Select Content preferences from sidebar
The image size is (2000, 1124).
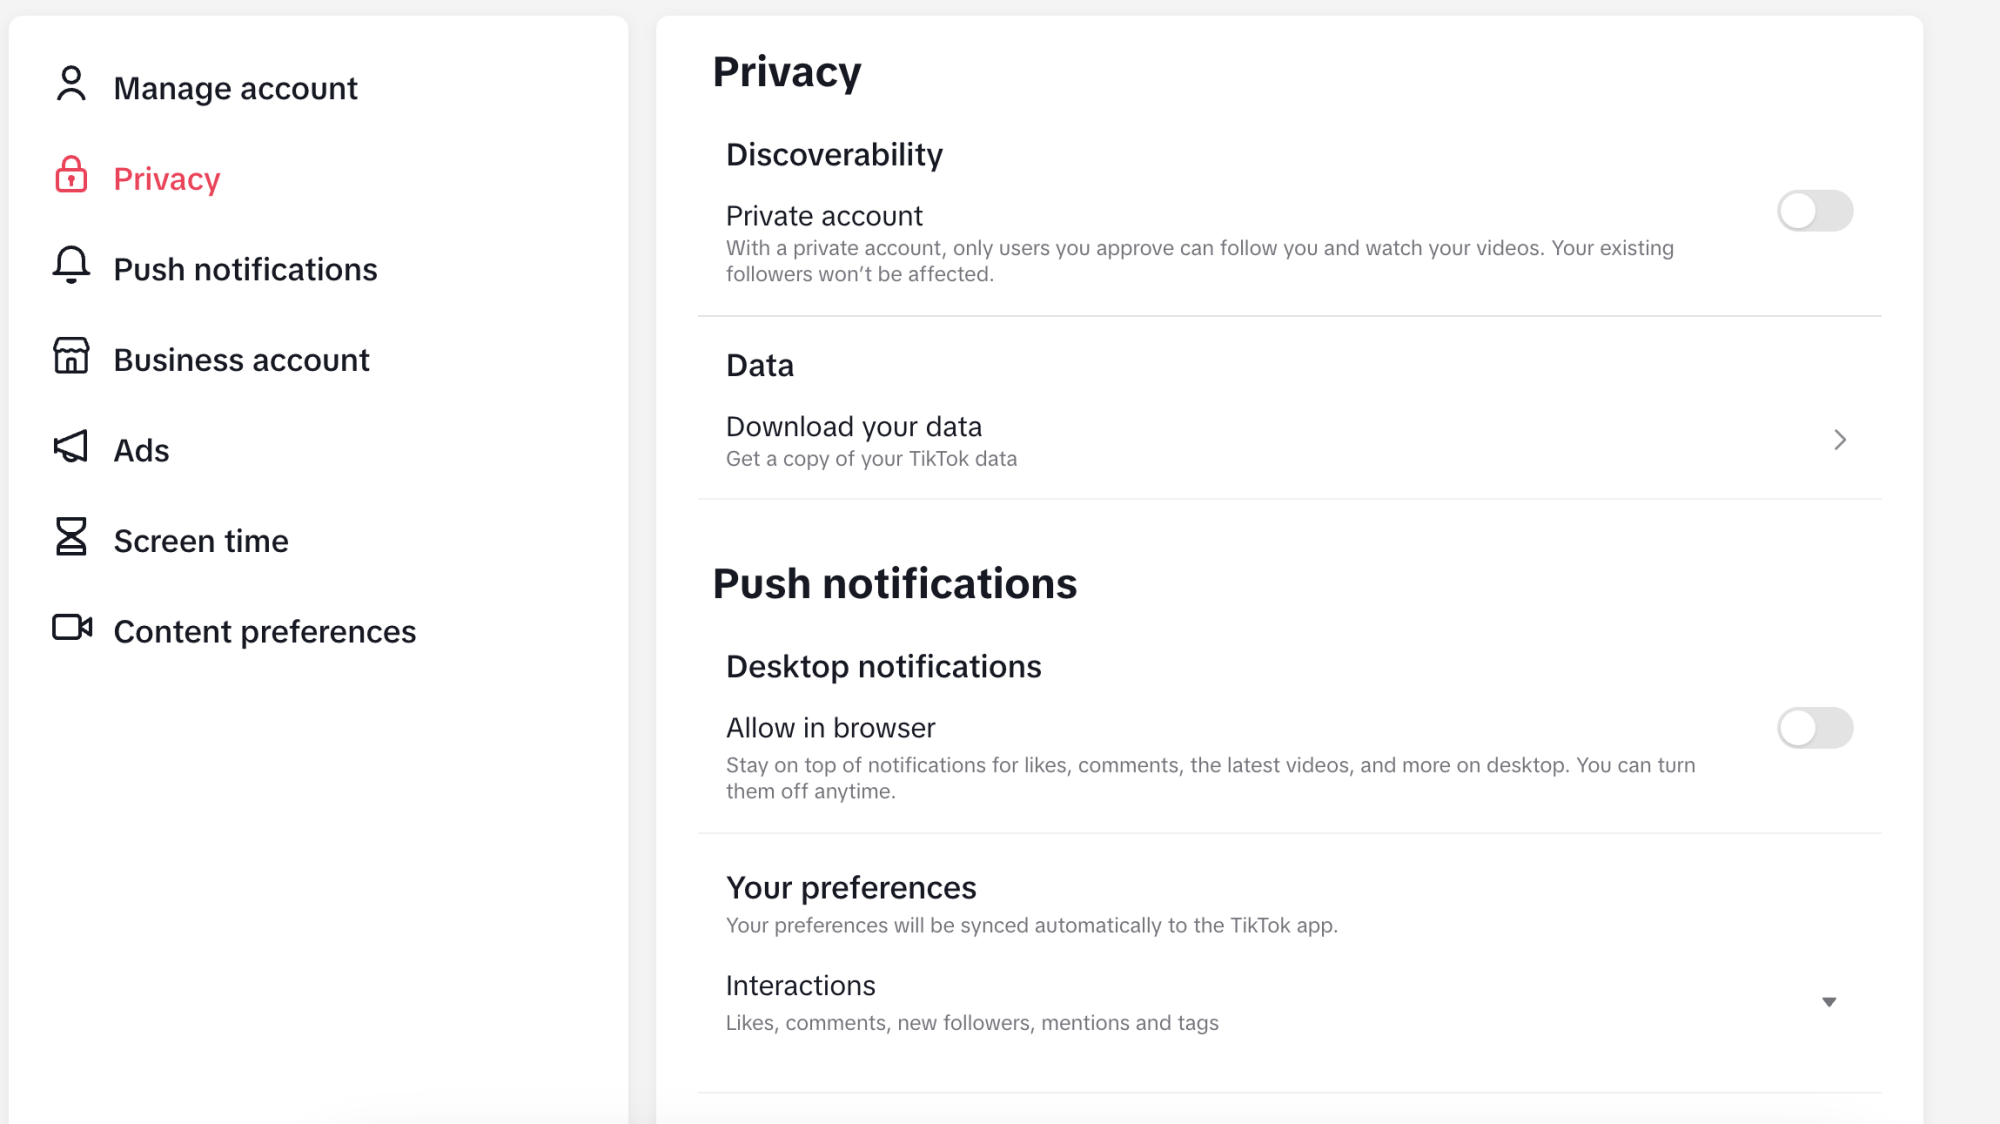tap(265, 631)
